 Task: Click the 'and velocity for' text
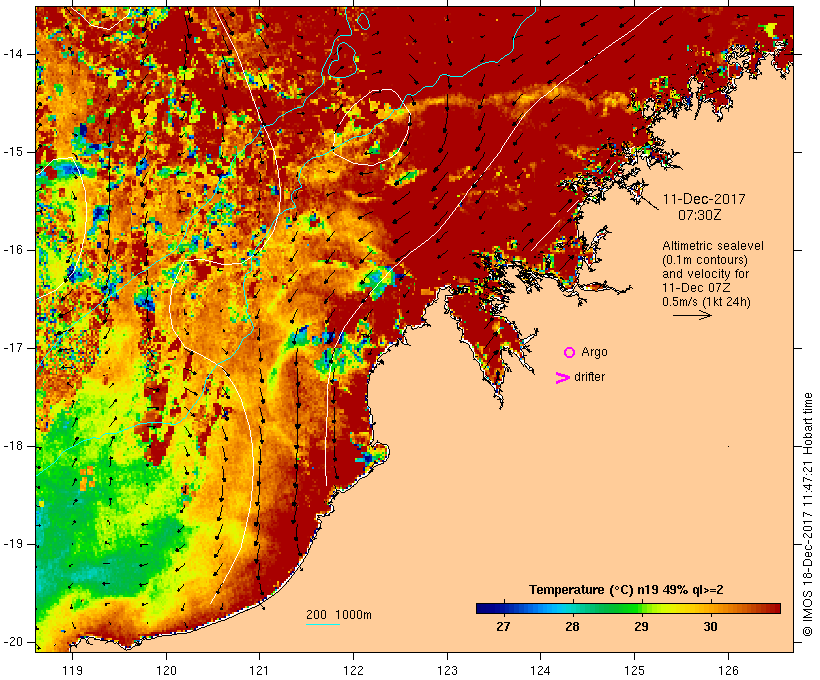[705, 274]
